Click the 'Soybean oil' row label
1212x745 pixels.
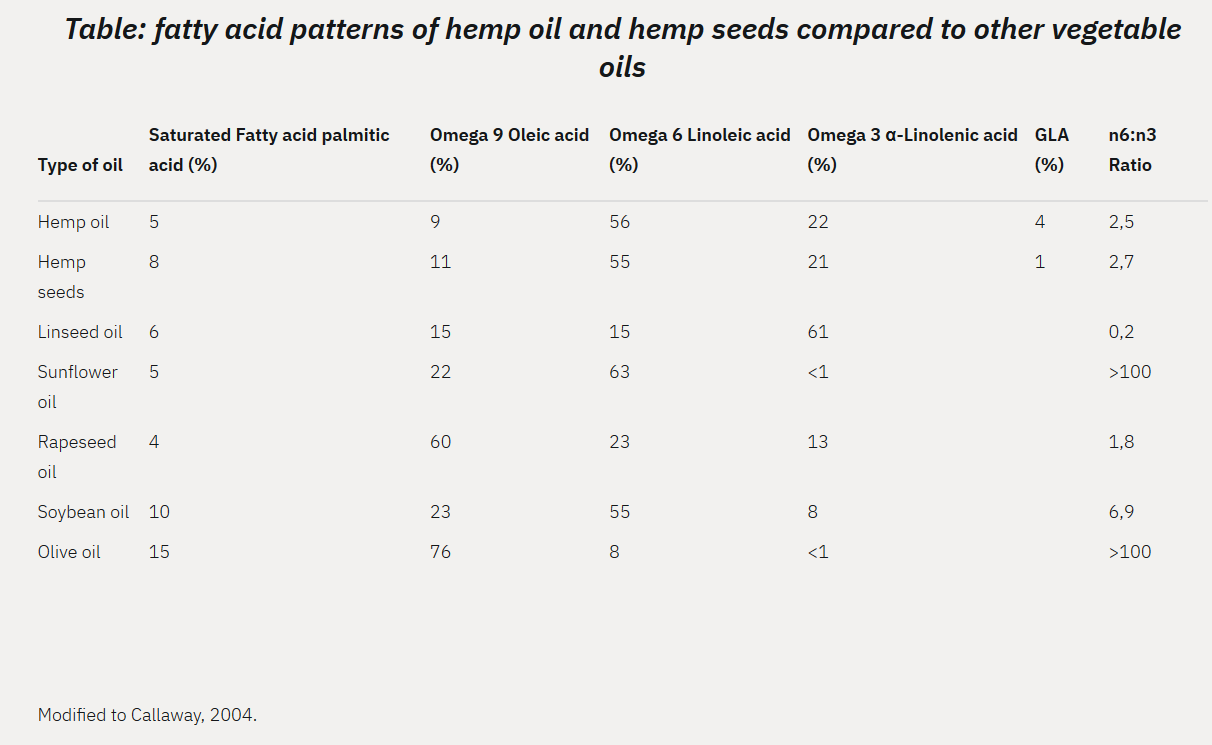[x=83, y=512]
